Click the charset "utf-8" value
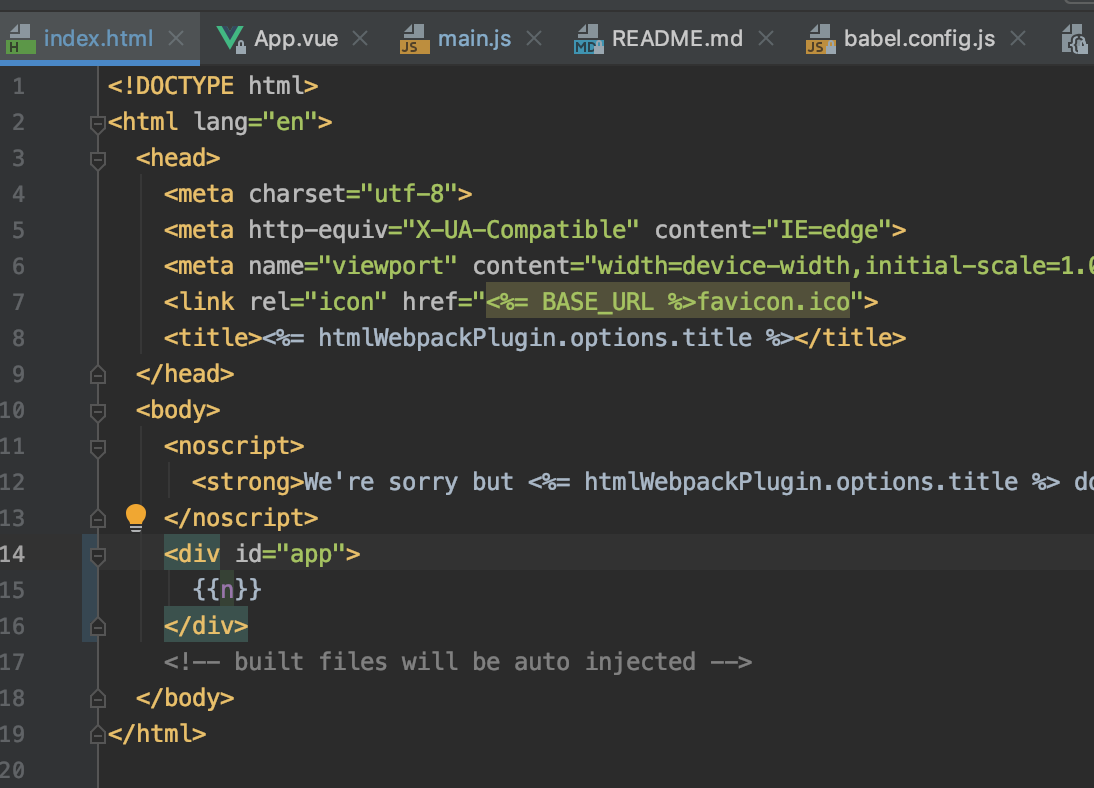The width and height of the screenshot is (1094, 788). pyautogui.click(x=416, y=194)
